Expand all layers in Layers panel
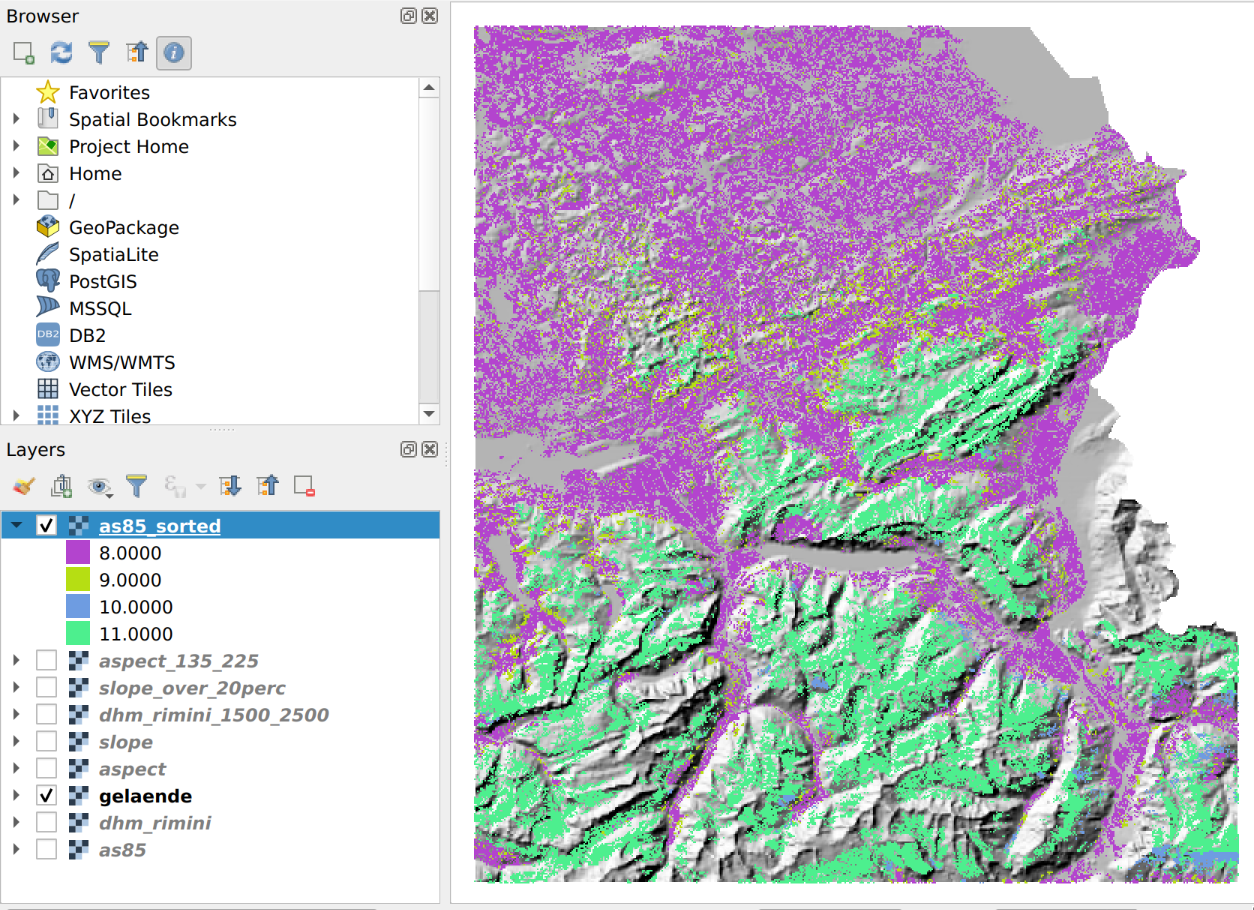The image size is (1254, 910). (231, 487)
